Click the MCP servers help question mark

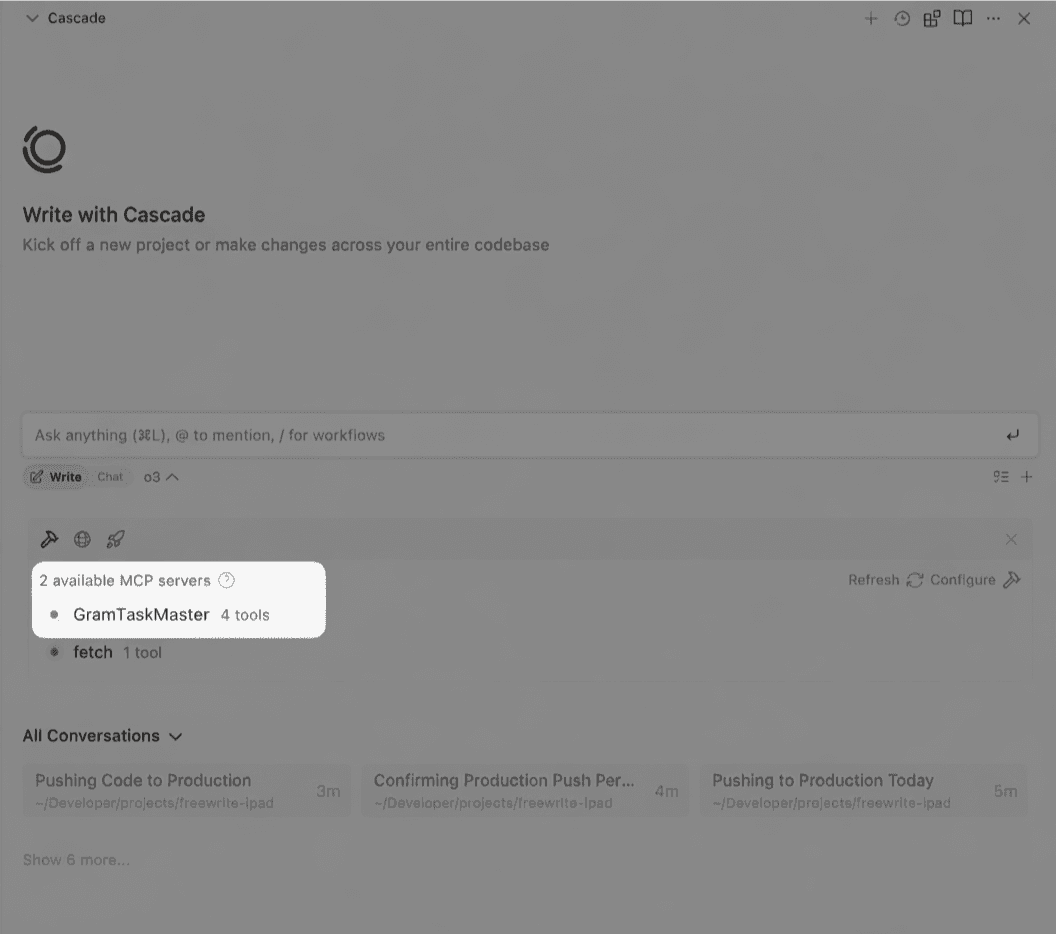226,580
